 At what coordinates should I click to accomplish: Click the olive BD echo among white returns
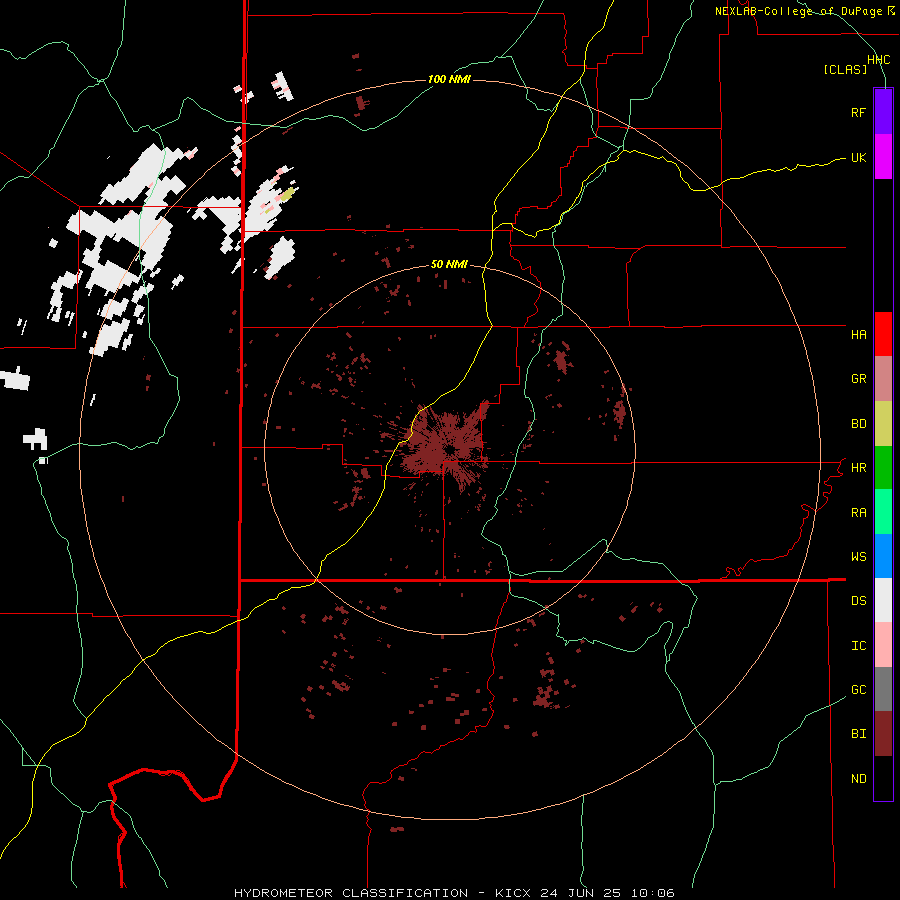[288, 194]
